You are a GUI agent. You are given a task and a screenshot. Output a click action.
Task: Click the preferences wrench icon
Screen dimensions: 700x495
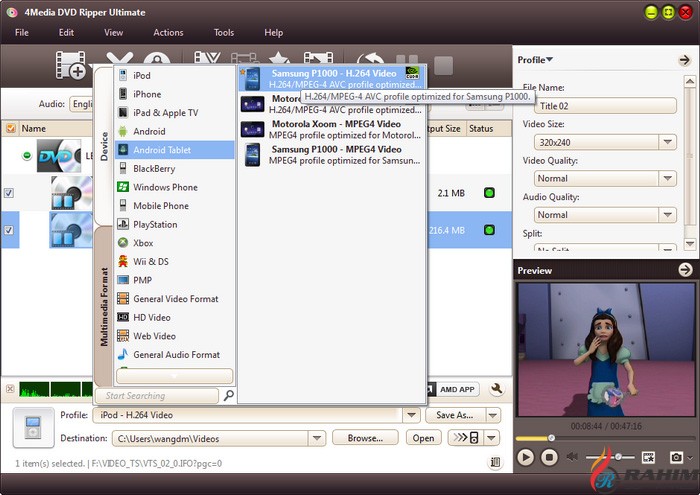[x=496, y=390]
